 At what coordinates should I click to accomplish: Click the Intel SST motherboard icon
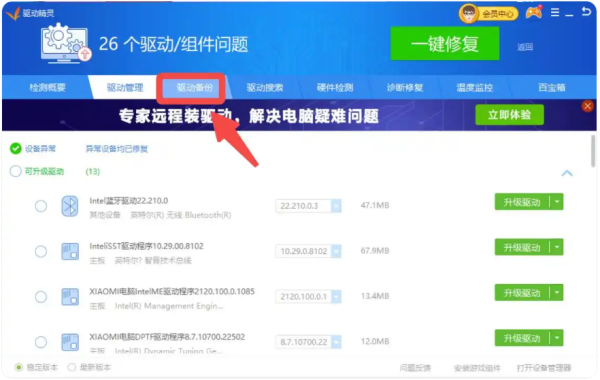[x=70, y=251]
